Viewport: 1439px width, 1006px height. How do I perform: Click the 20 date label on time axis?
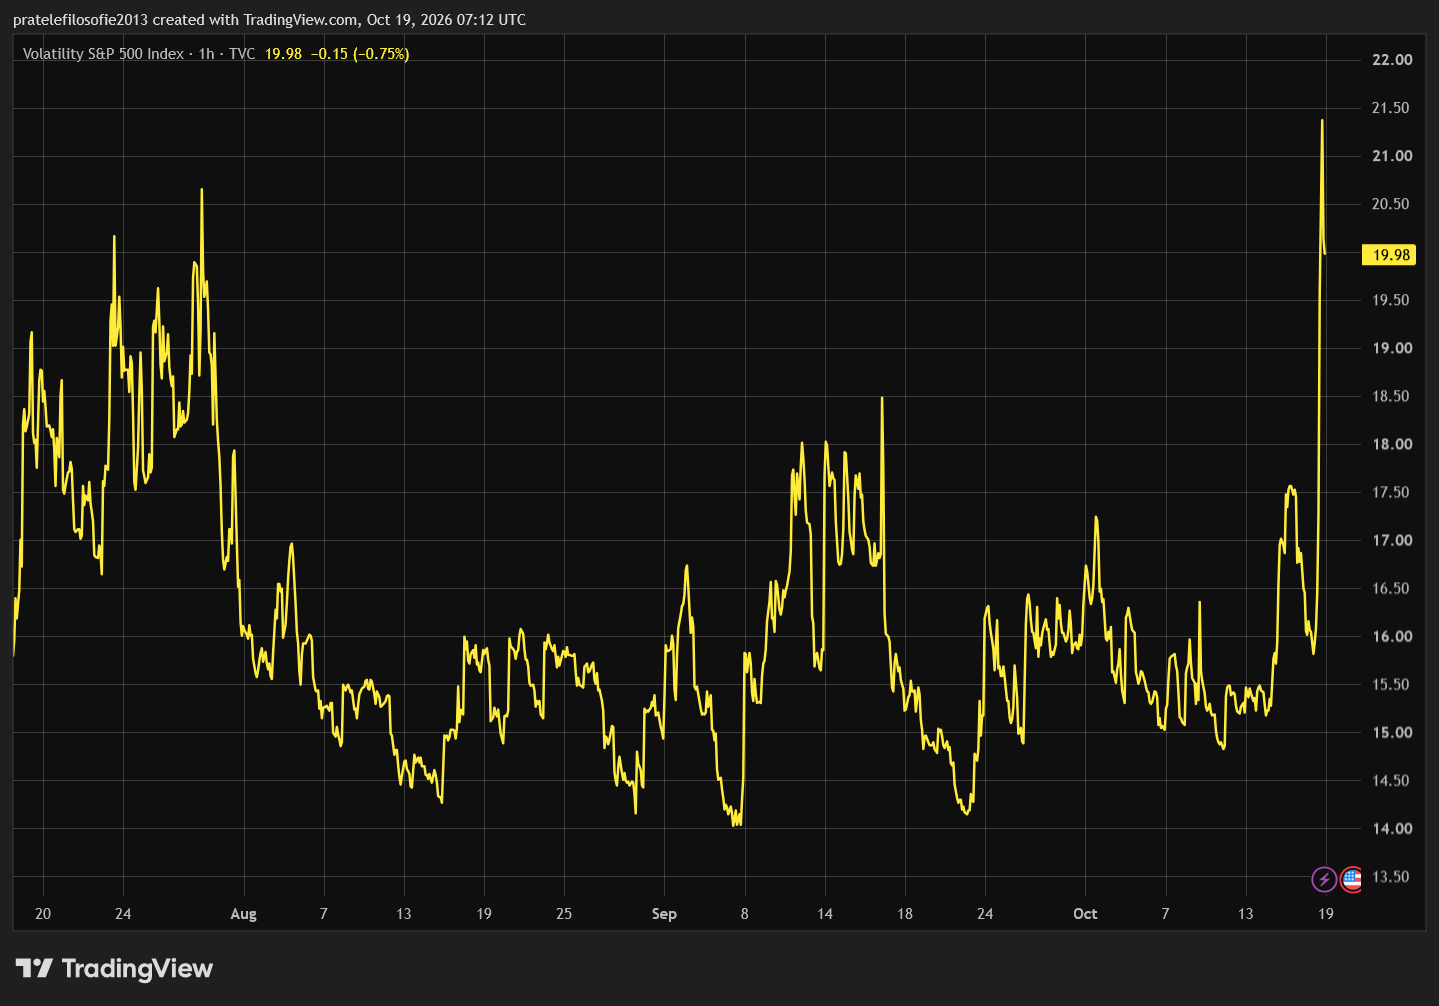coord(43,914)
